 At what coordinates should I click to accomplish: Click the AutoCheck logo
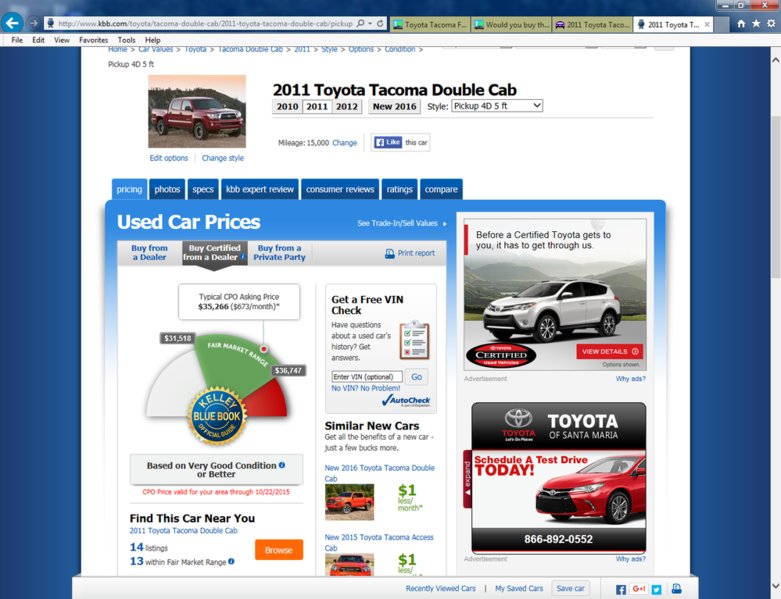tap(405, 400)
